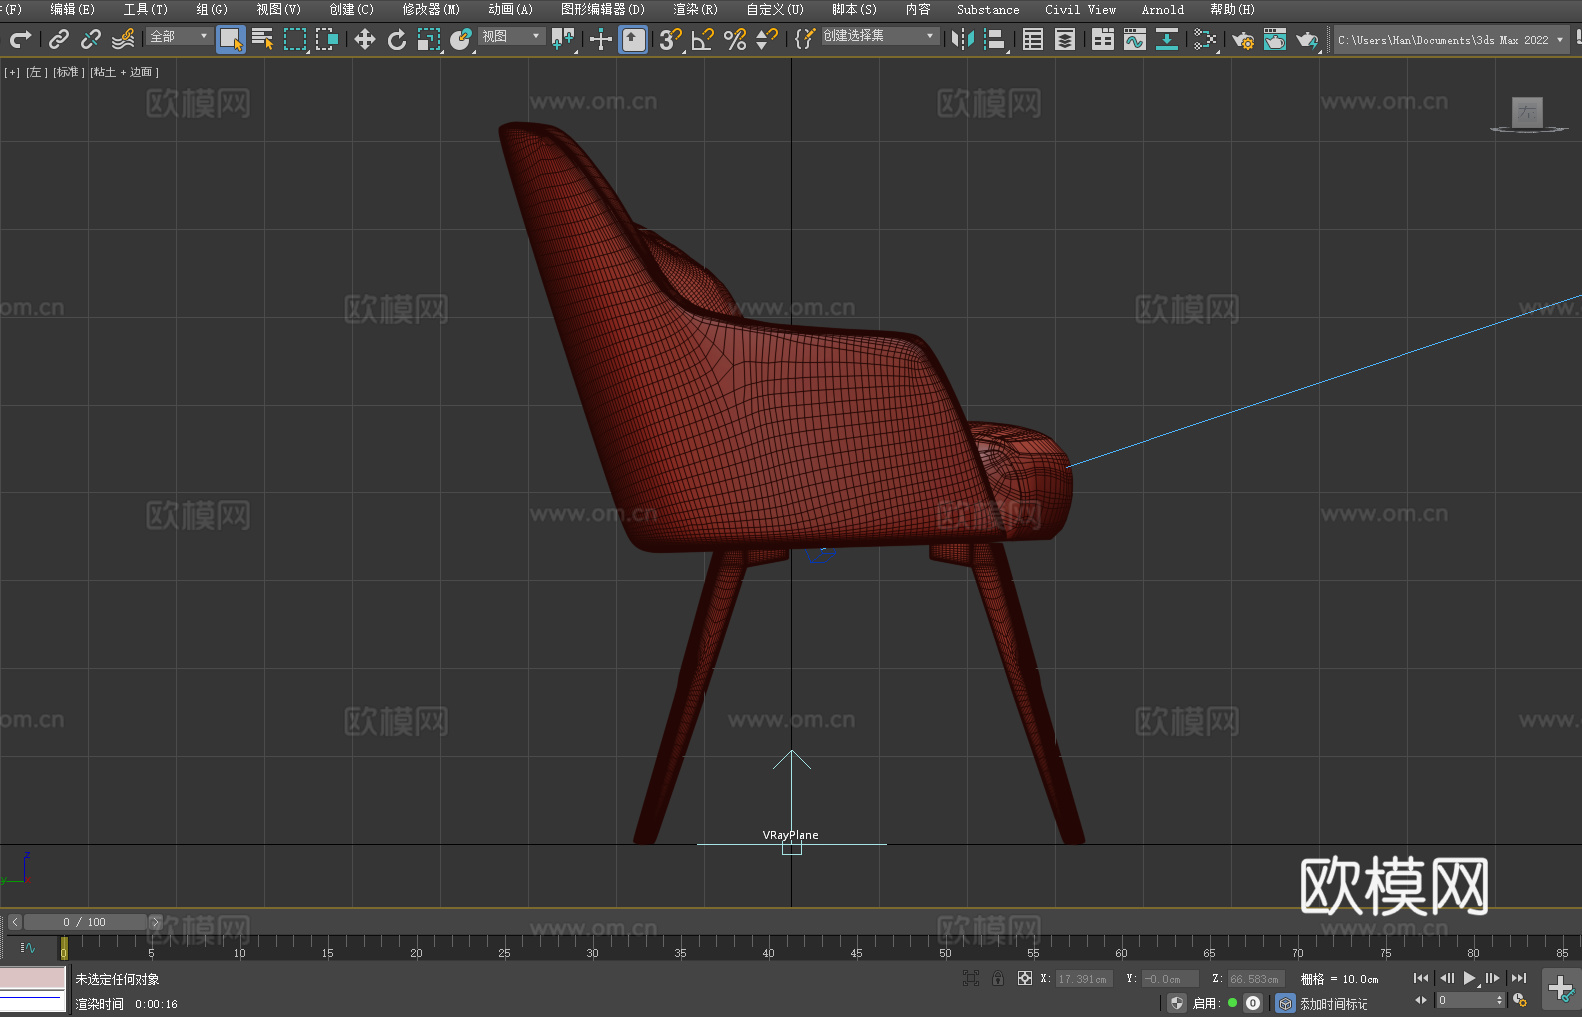The width and height of the screenshot is (1582, 1017).
Task: Open 工具(T) menu
Action: tap(145, 9)
